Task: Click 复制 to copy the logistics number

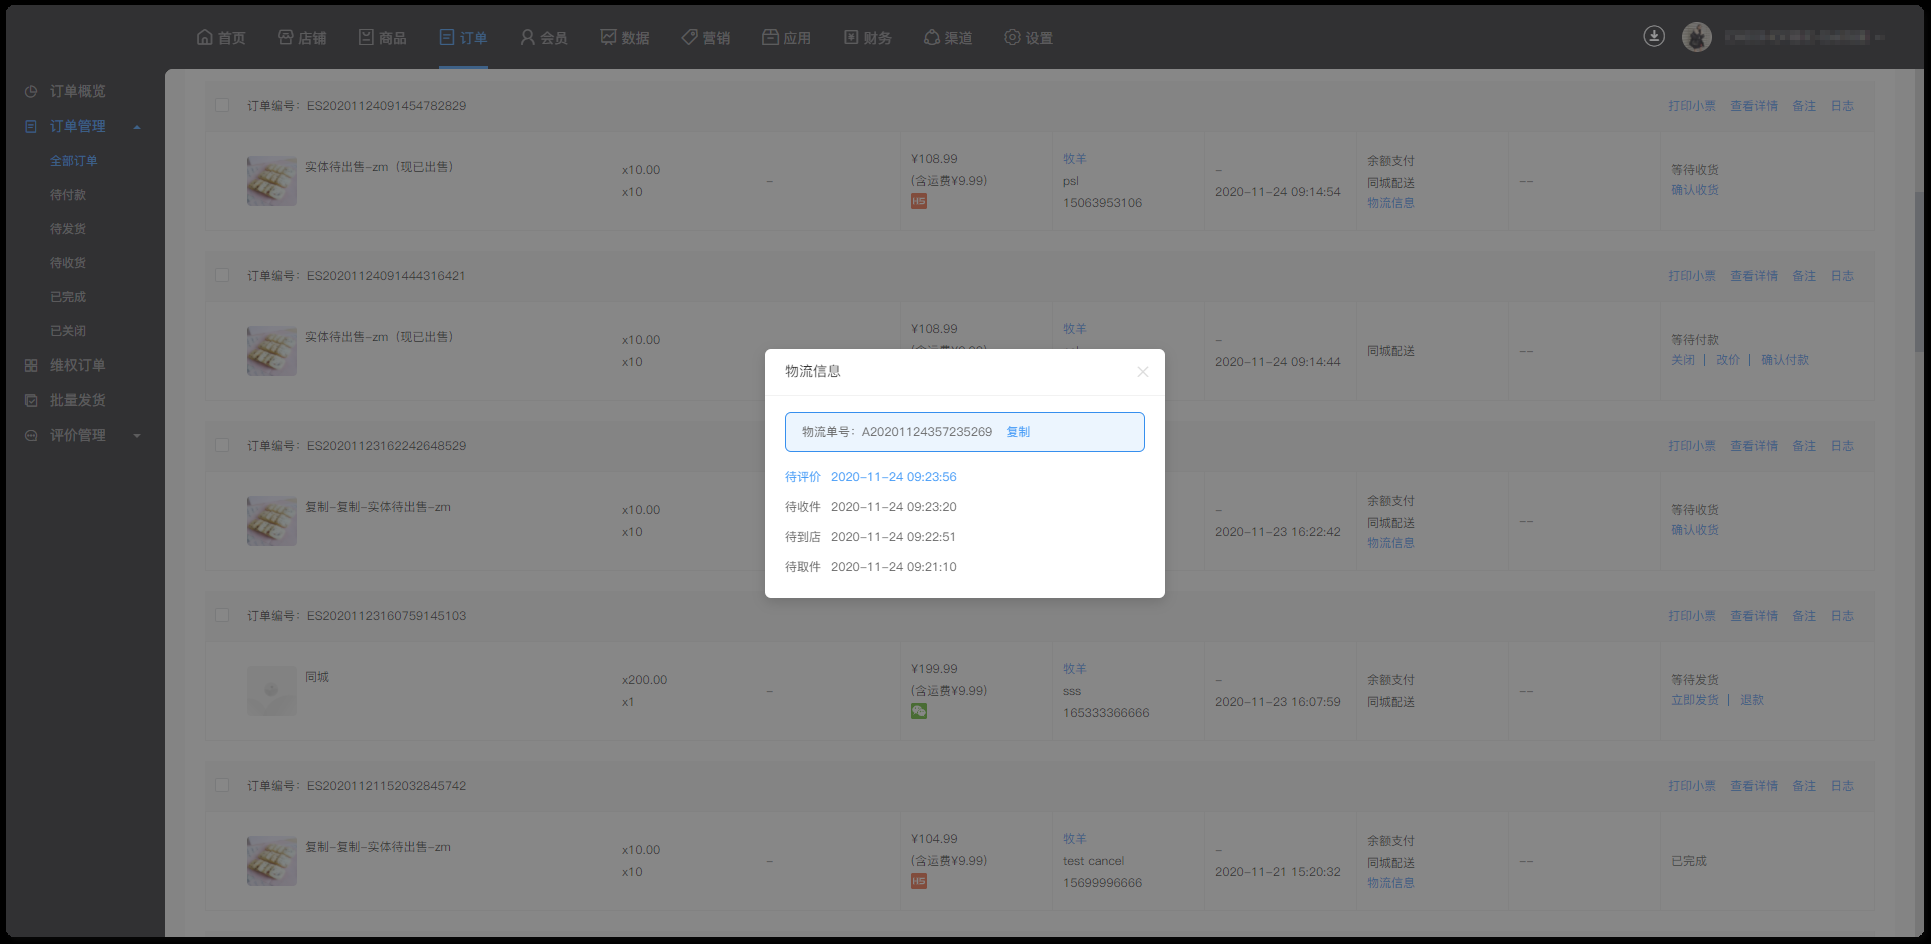Action: pos(1017,432)
